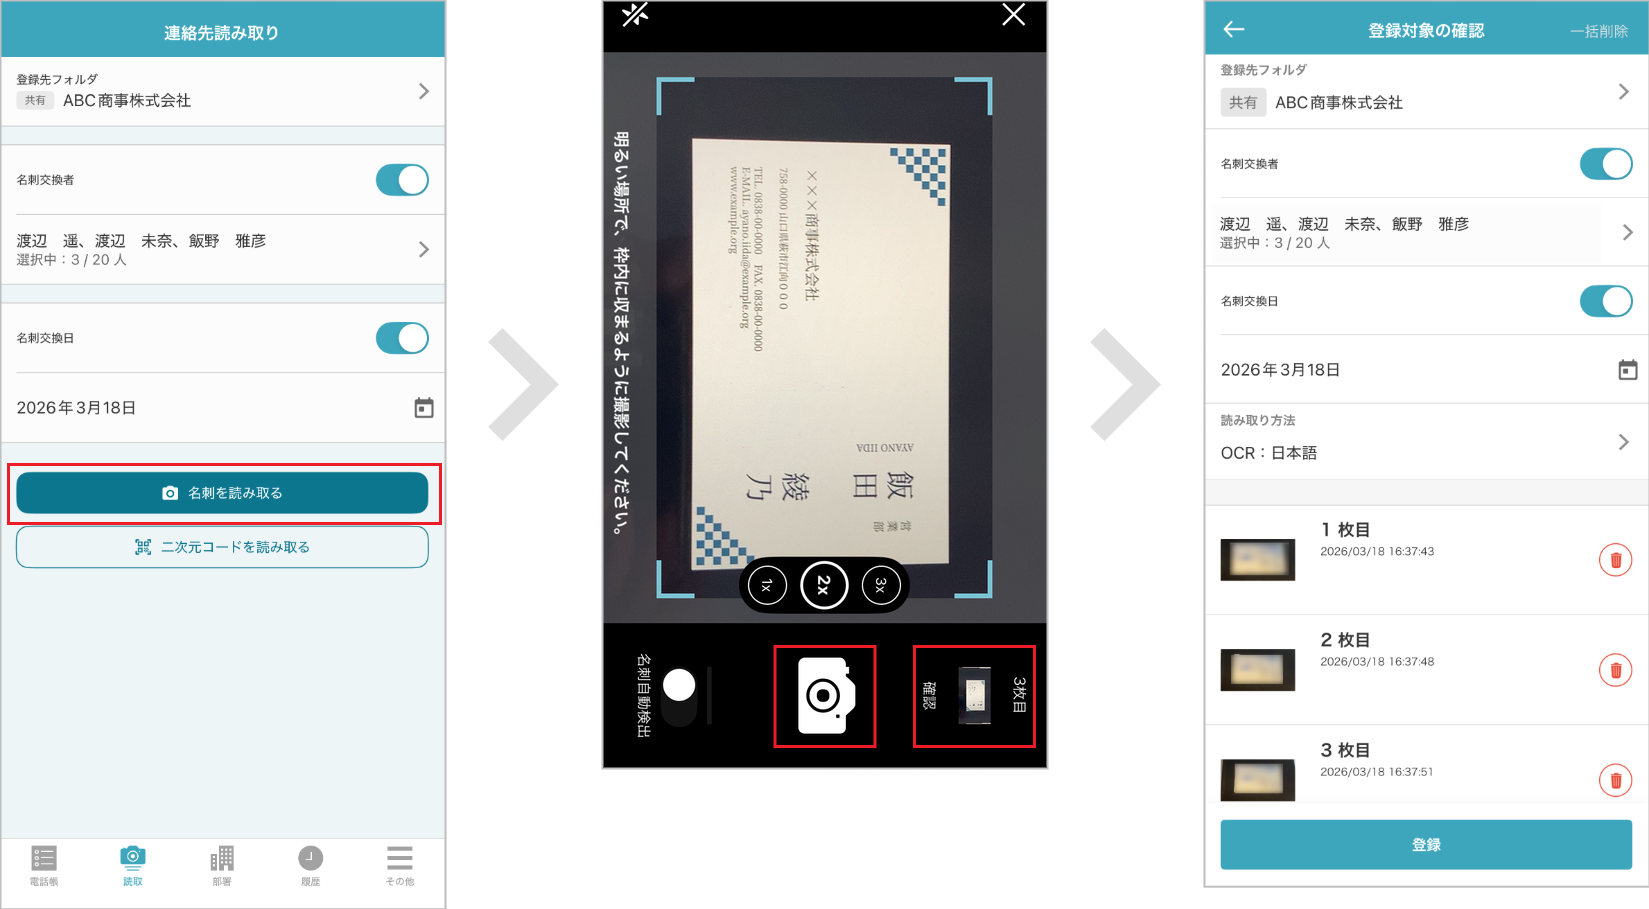Delete the 3枚目 scanned card
Screen dimensions: 1649x909
(x=1614, y=780)
